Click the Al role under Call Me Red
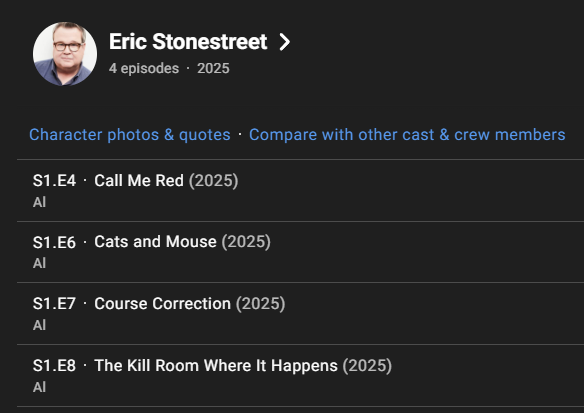 pos(39,202)
